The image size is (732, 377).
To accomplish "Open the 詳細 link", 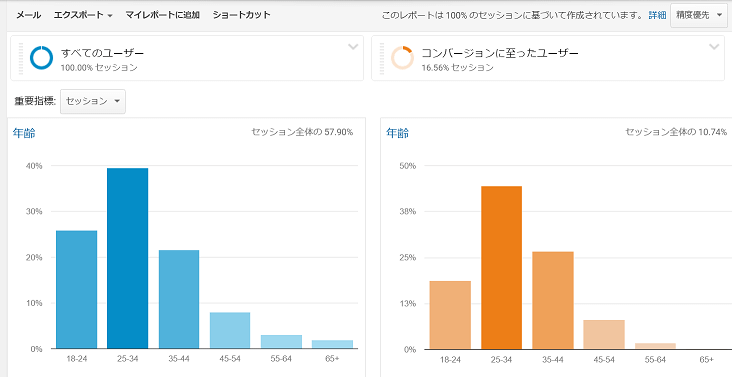I will pos(657,15).
